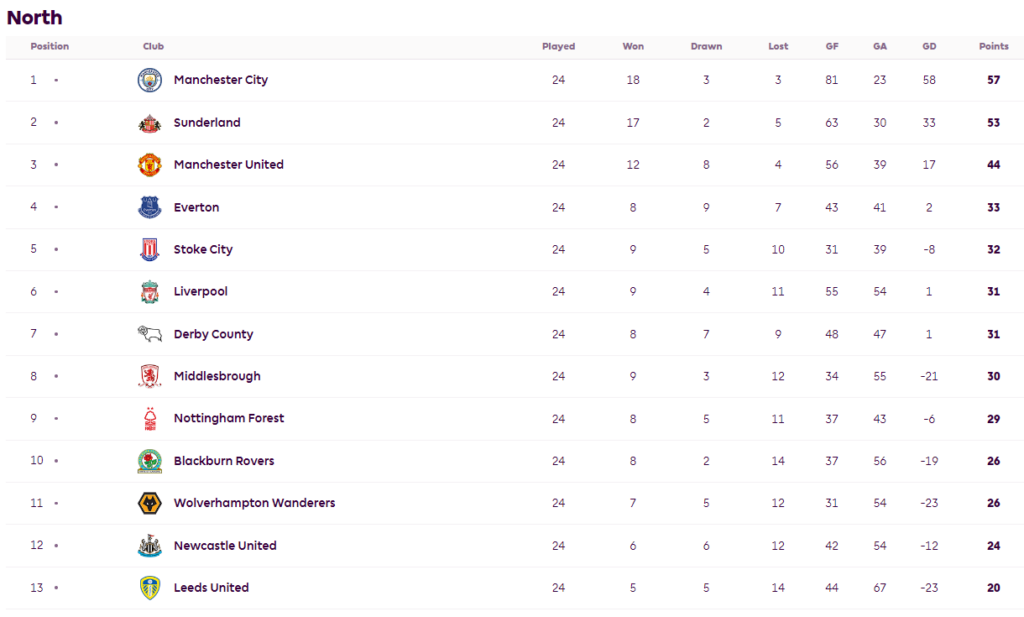Sort table by Points column header
The width and height of the screenshot is (1024, 617).
[993, 47]
